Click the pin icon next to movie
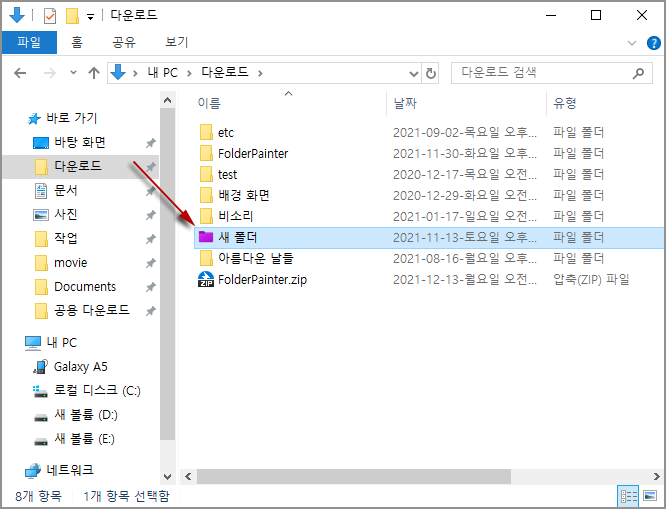Image resolution: width=666 pixels, height=509 pixels. (x=150, y=263)
